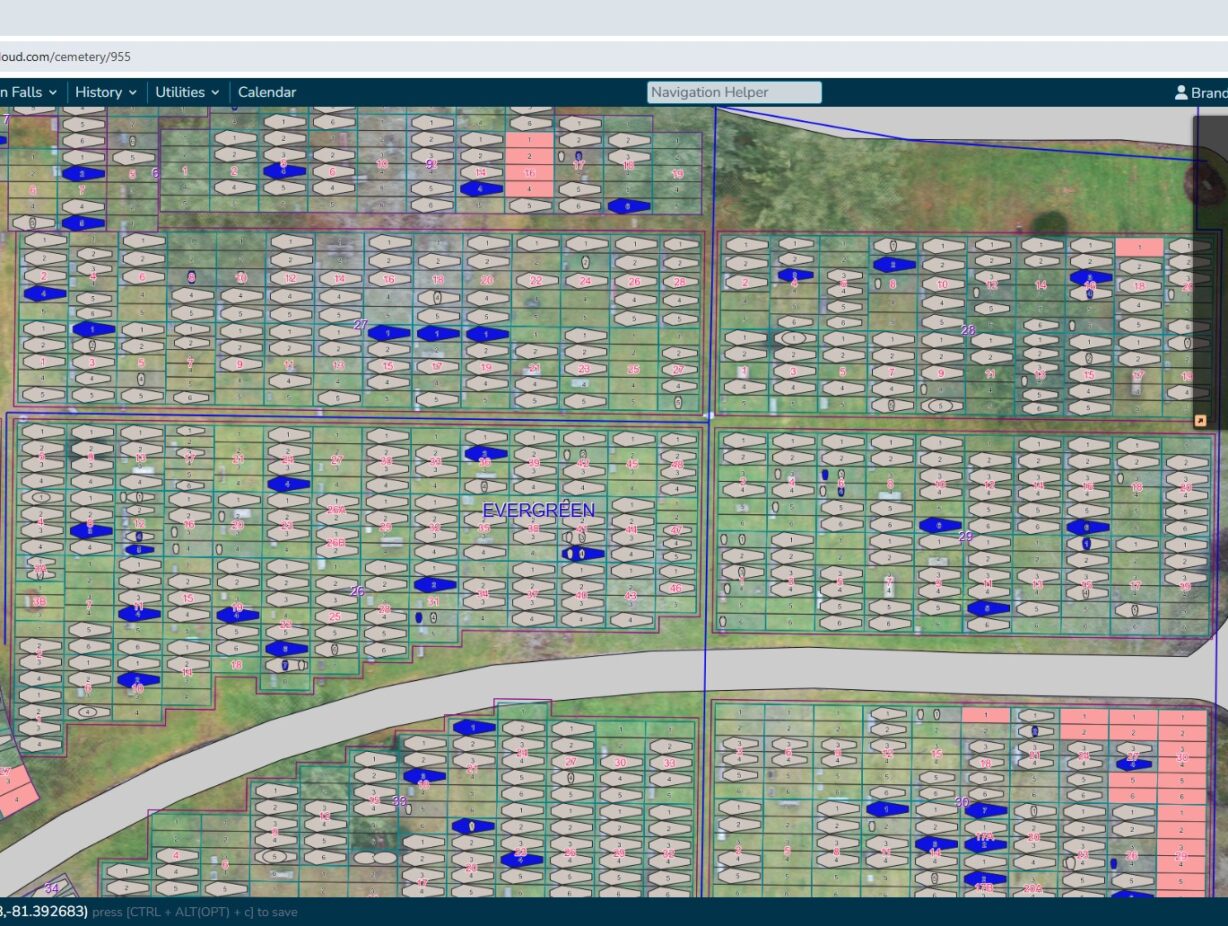Select the EVERGREEN section label on map
The width and height of the screenshot is (1228, 926).
click(539, 510)
